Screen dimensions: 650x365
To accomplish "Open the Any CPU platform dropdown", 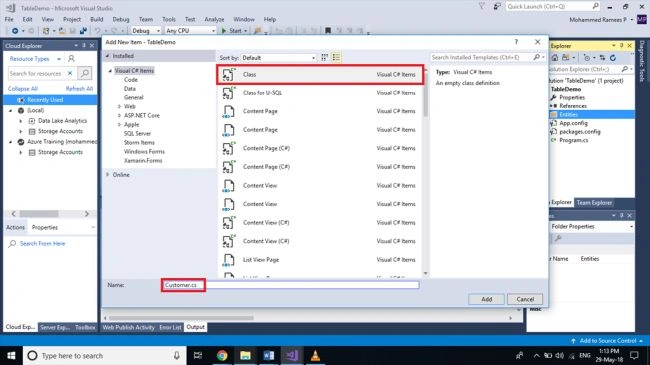I will (x=190, y=31).
